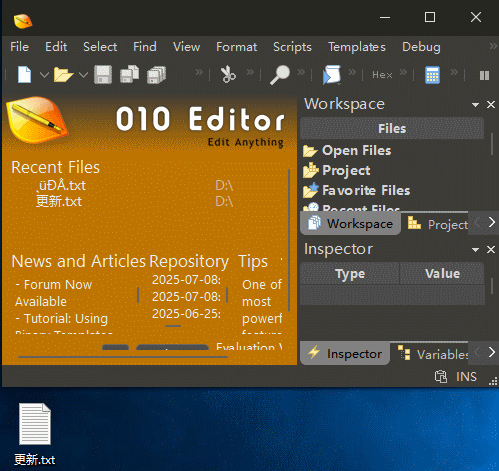
Task: Click the Favorite Files star folder icon
Action: tap(311, 190)
